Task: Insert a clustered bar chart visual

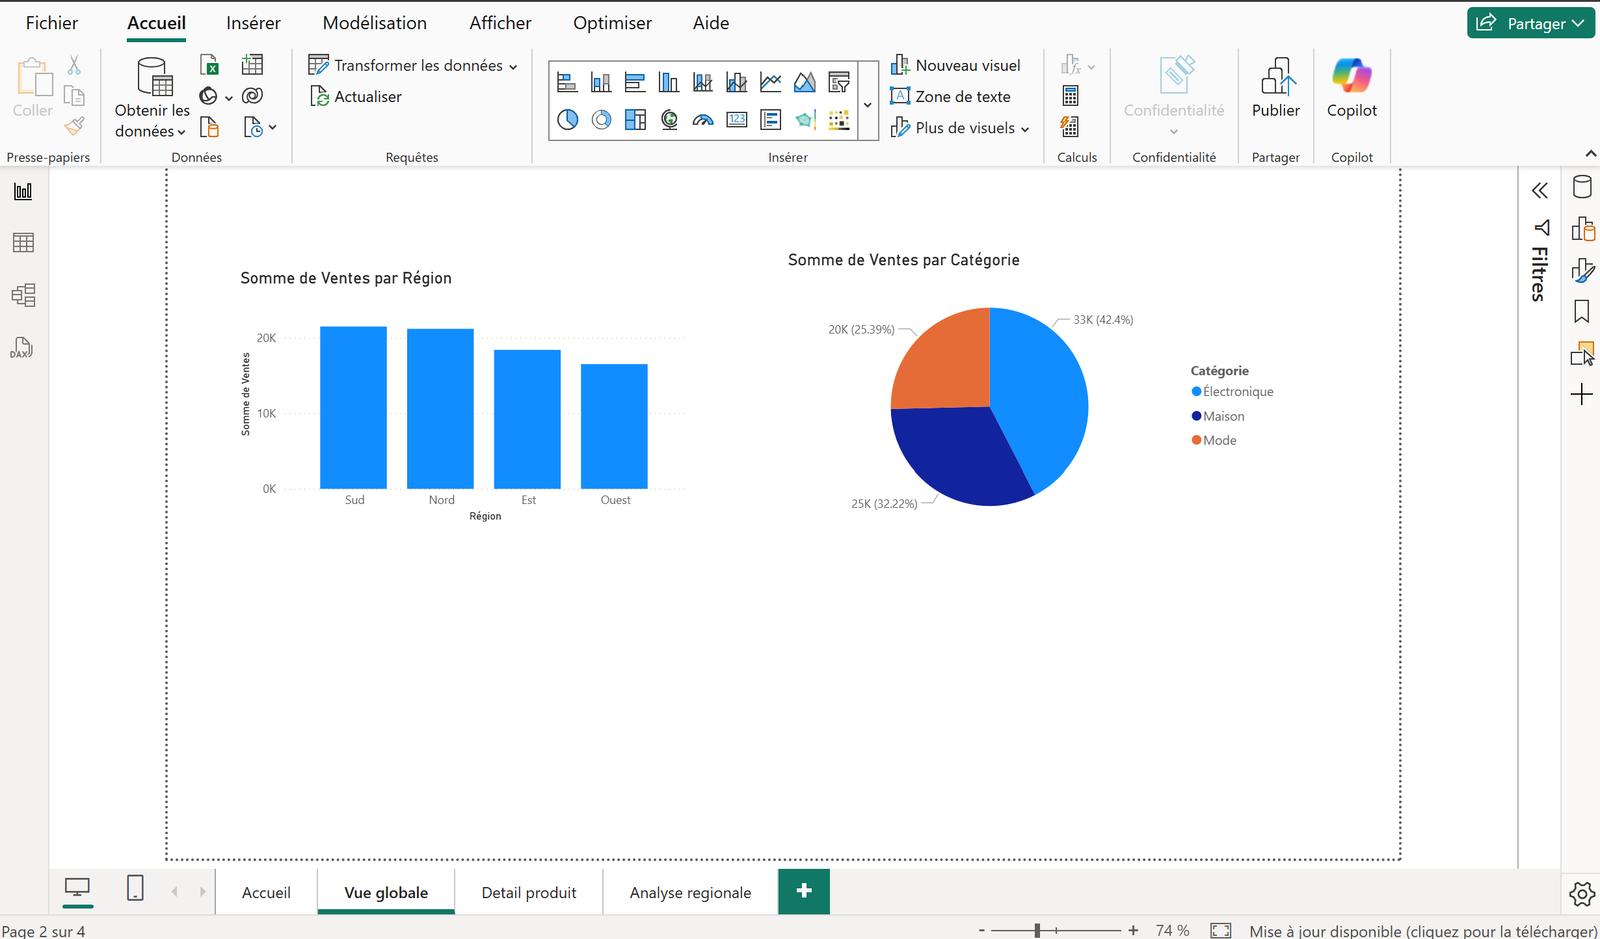Action: (x=635, y=82)
